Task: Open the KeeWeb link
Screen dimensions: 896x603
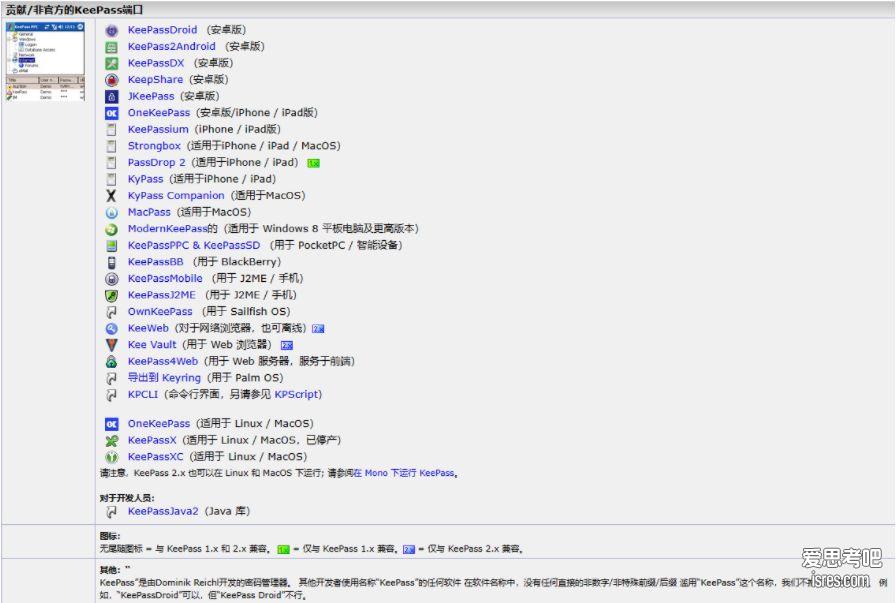Action: click(148, 328)
